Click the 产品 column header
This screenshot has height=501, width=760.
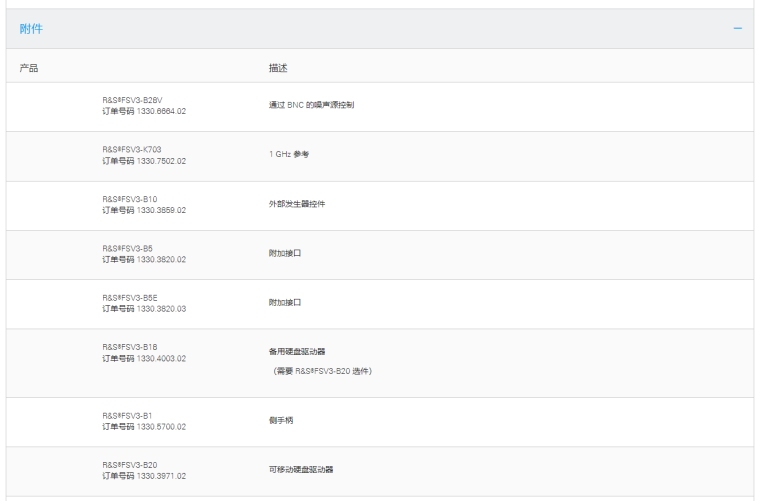point(30,68)
